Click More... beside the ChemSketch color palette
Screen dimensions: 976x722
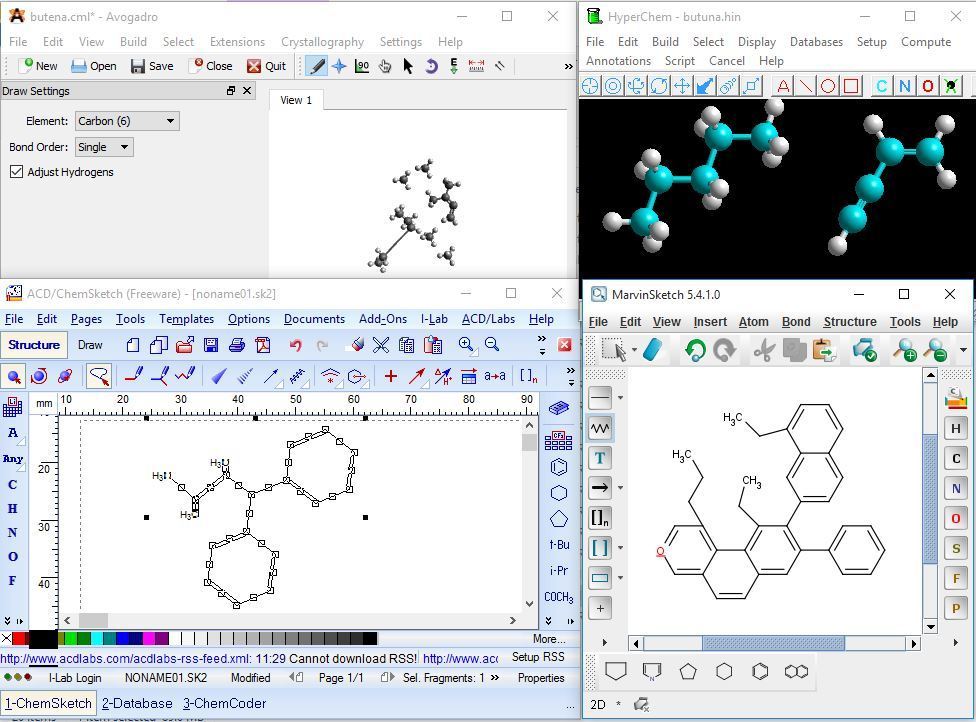pyautogui.click(x=549, y=639)
